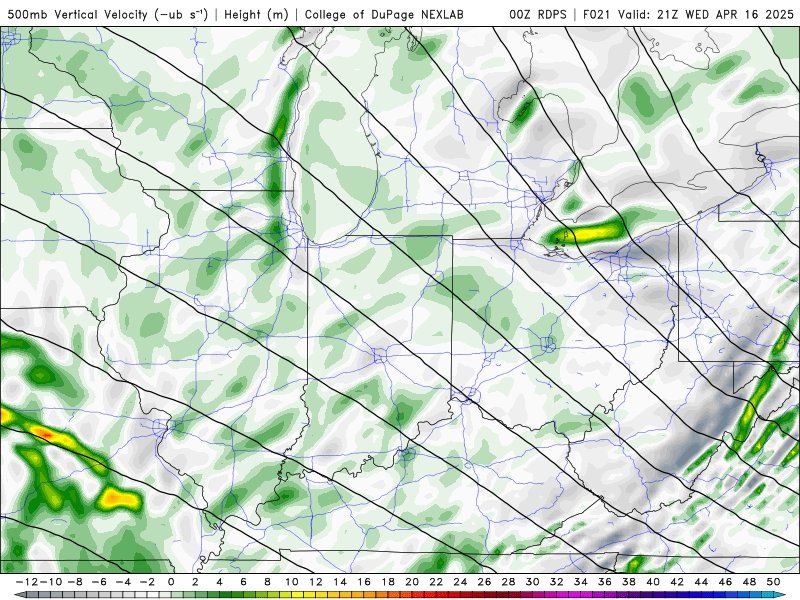Click the '00Z RDPS' model run label
Image resolution: width=800 pixels, height=600 pixels.
[x=538, y=14]
